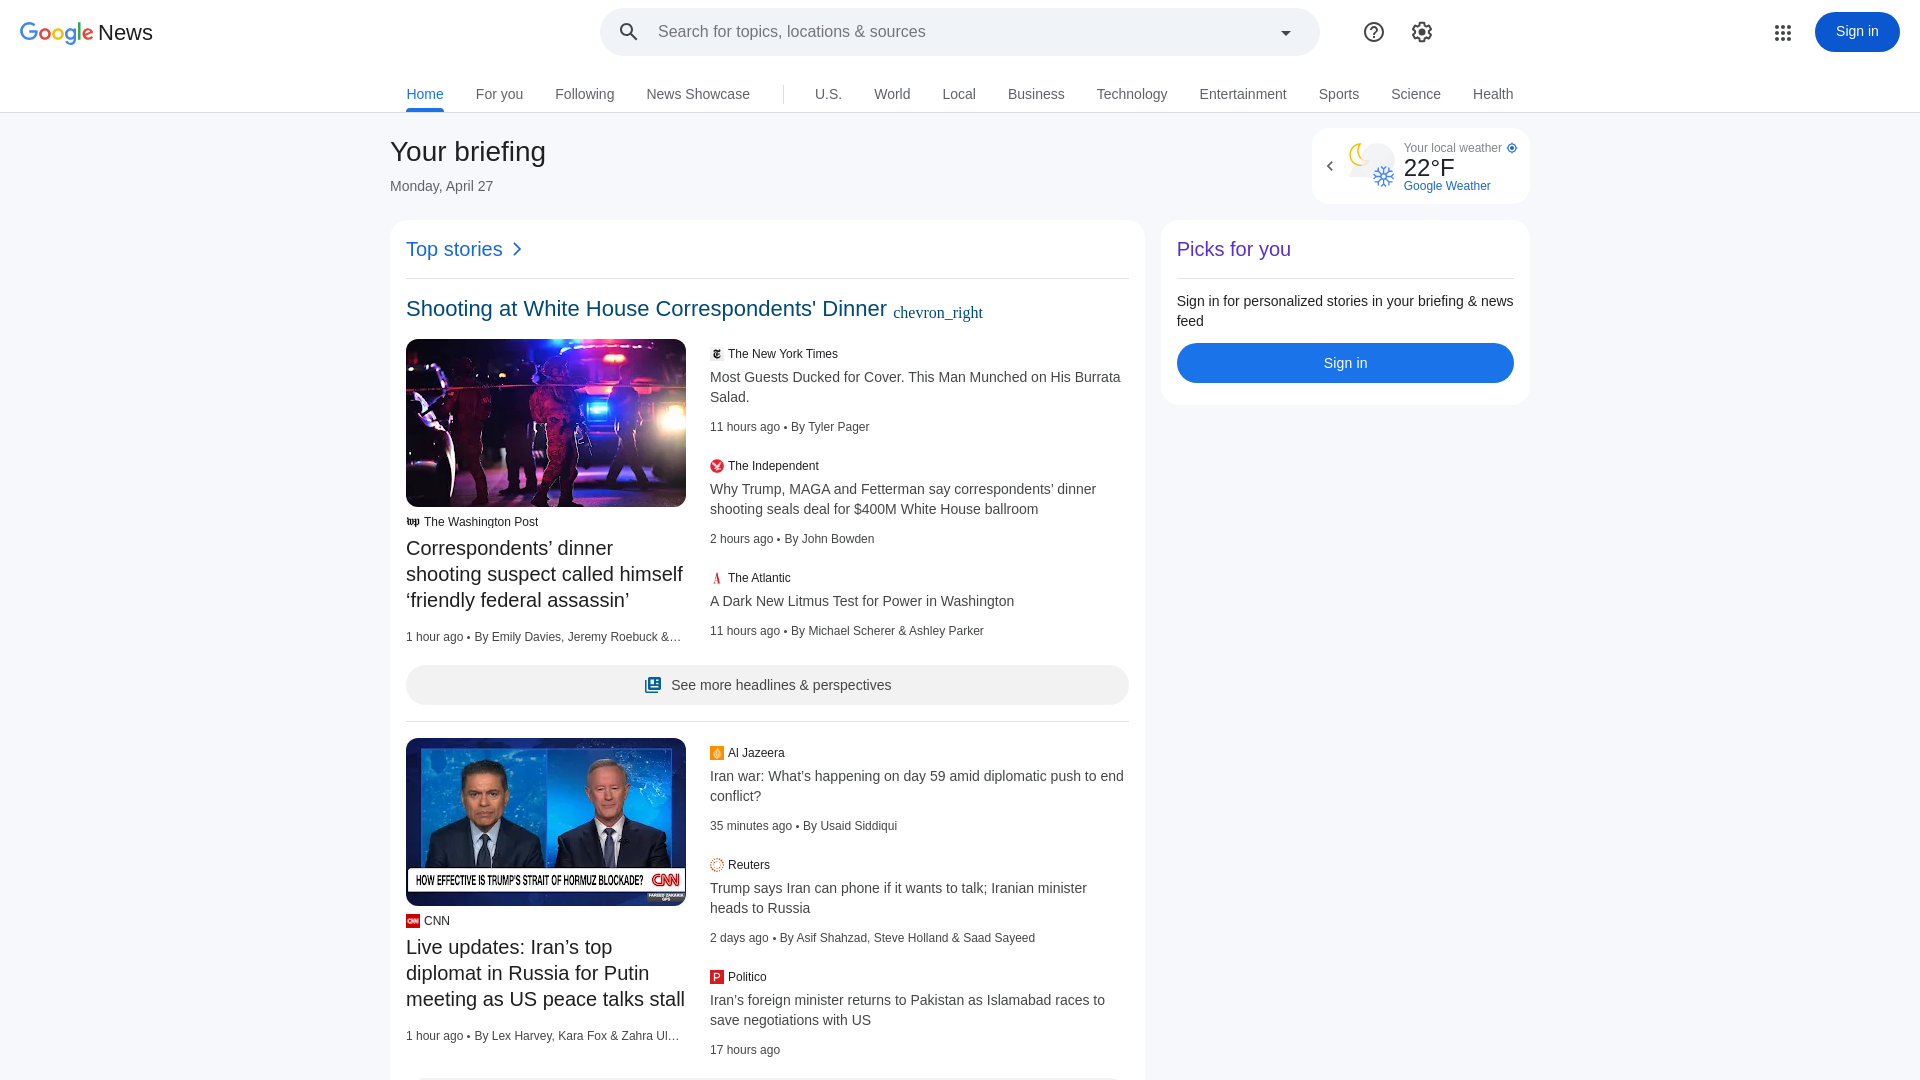This screenshot has width=1920, height=1080.
Task: Click the weather moon and snow icon
Action: (1371, 166)
